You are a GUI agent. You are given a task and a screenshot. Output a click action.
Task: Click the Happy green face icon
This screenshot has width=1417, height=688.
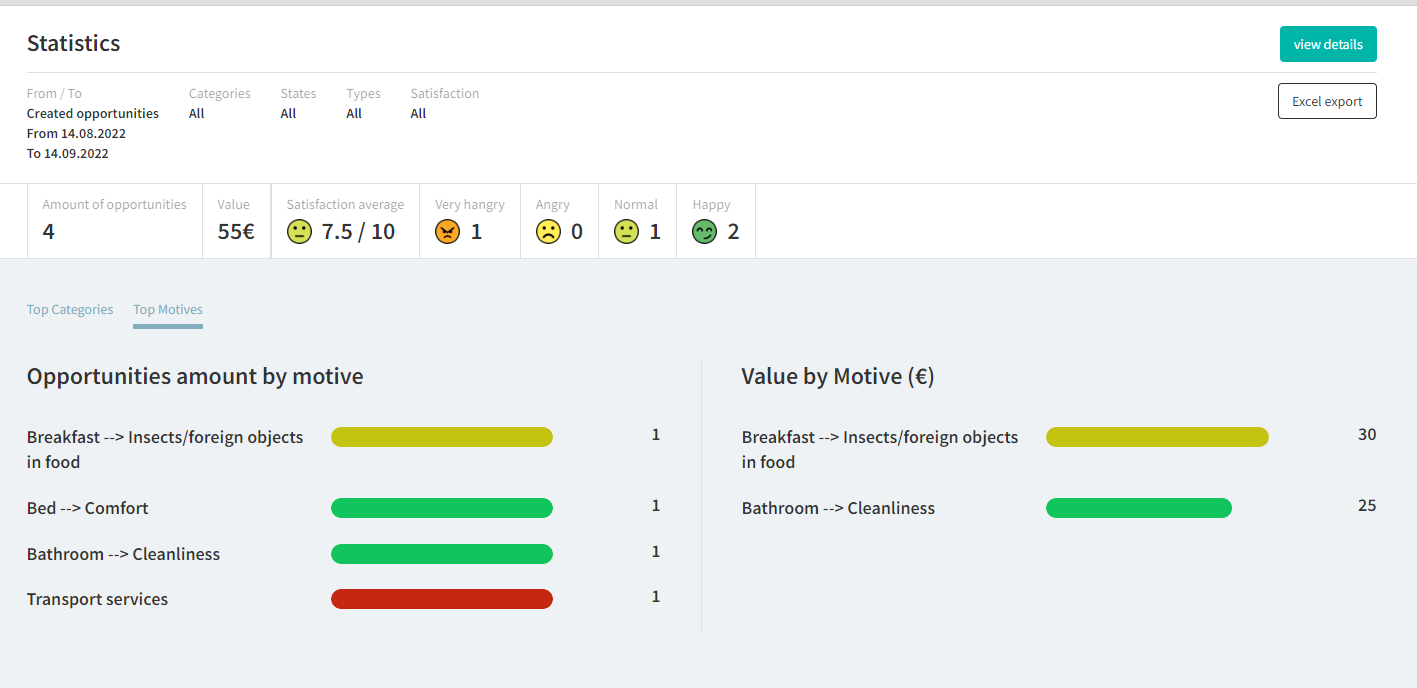tap(704, 232)
